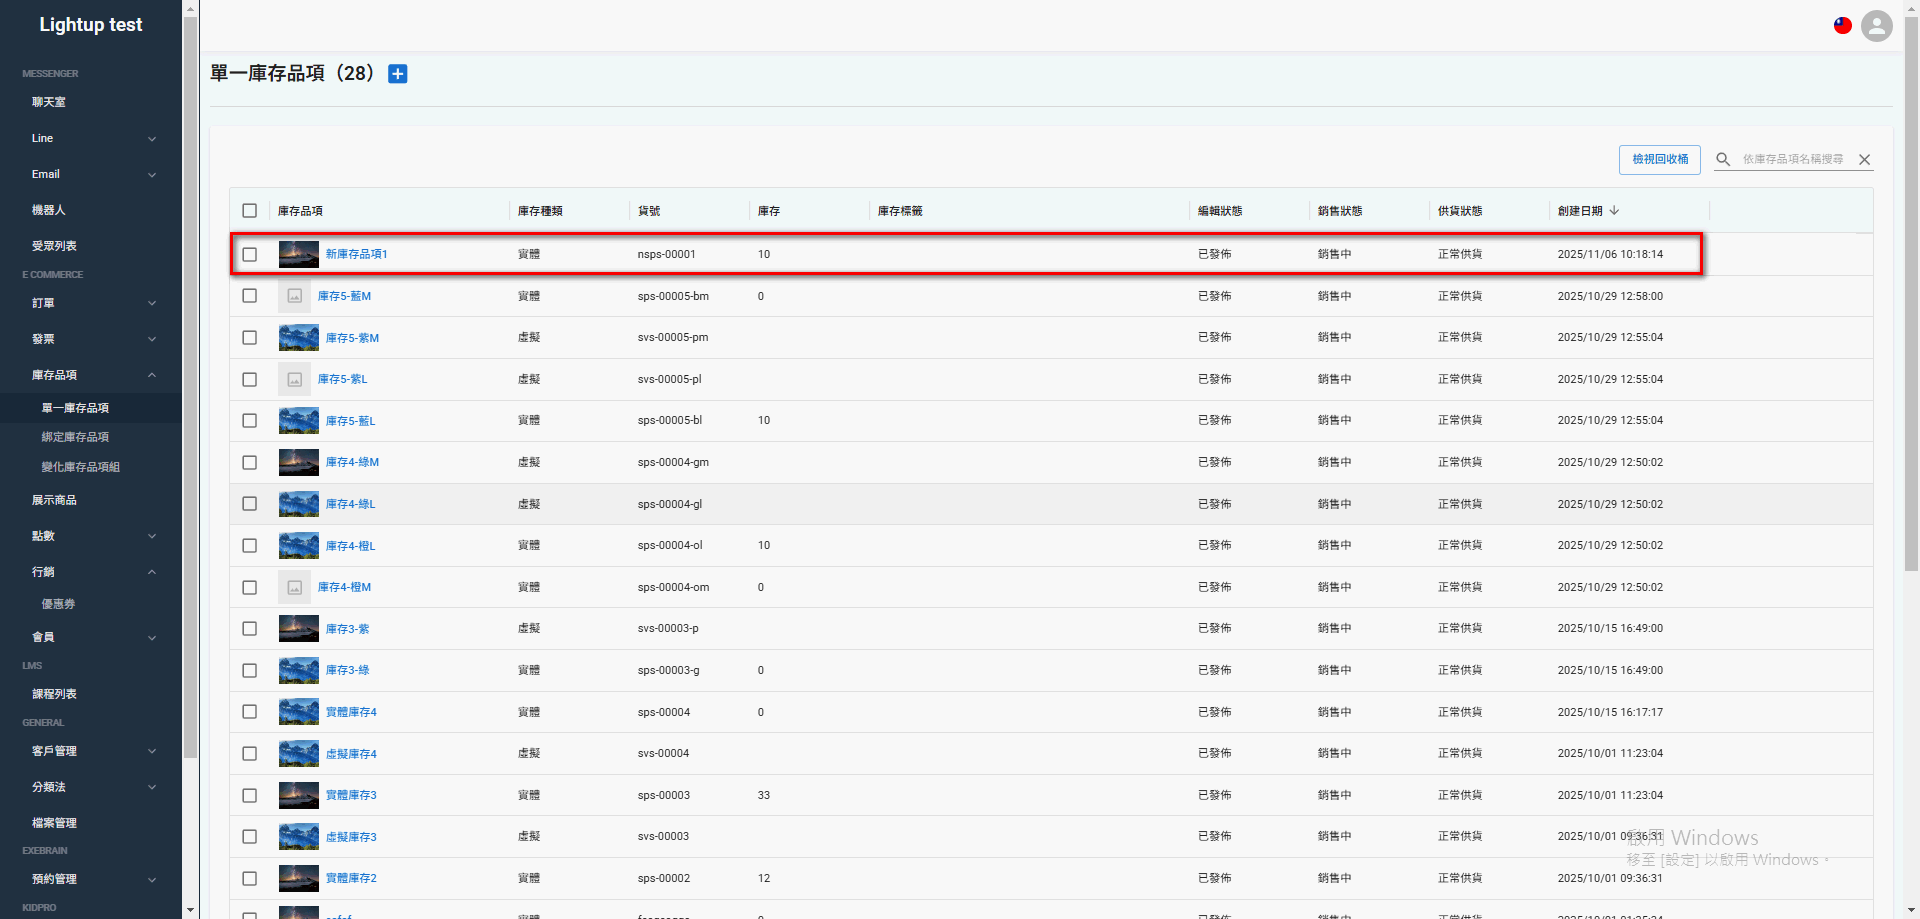Open the 實體庫存4 item link

pyautogui.click(x=351, y=712)
